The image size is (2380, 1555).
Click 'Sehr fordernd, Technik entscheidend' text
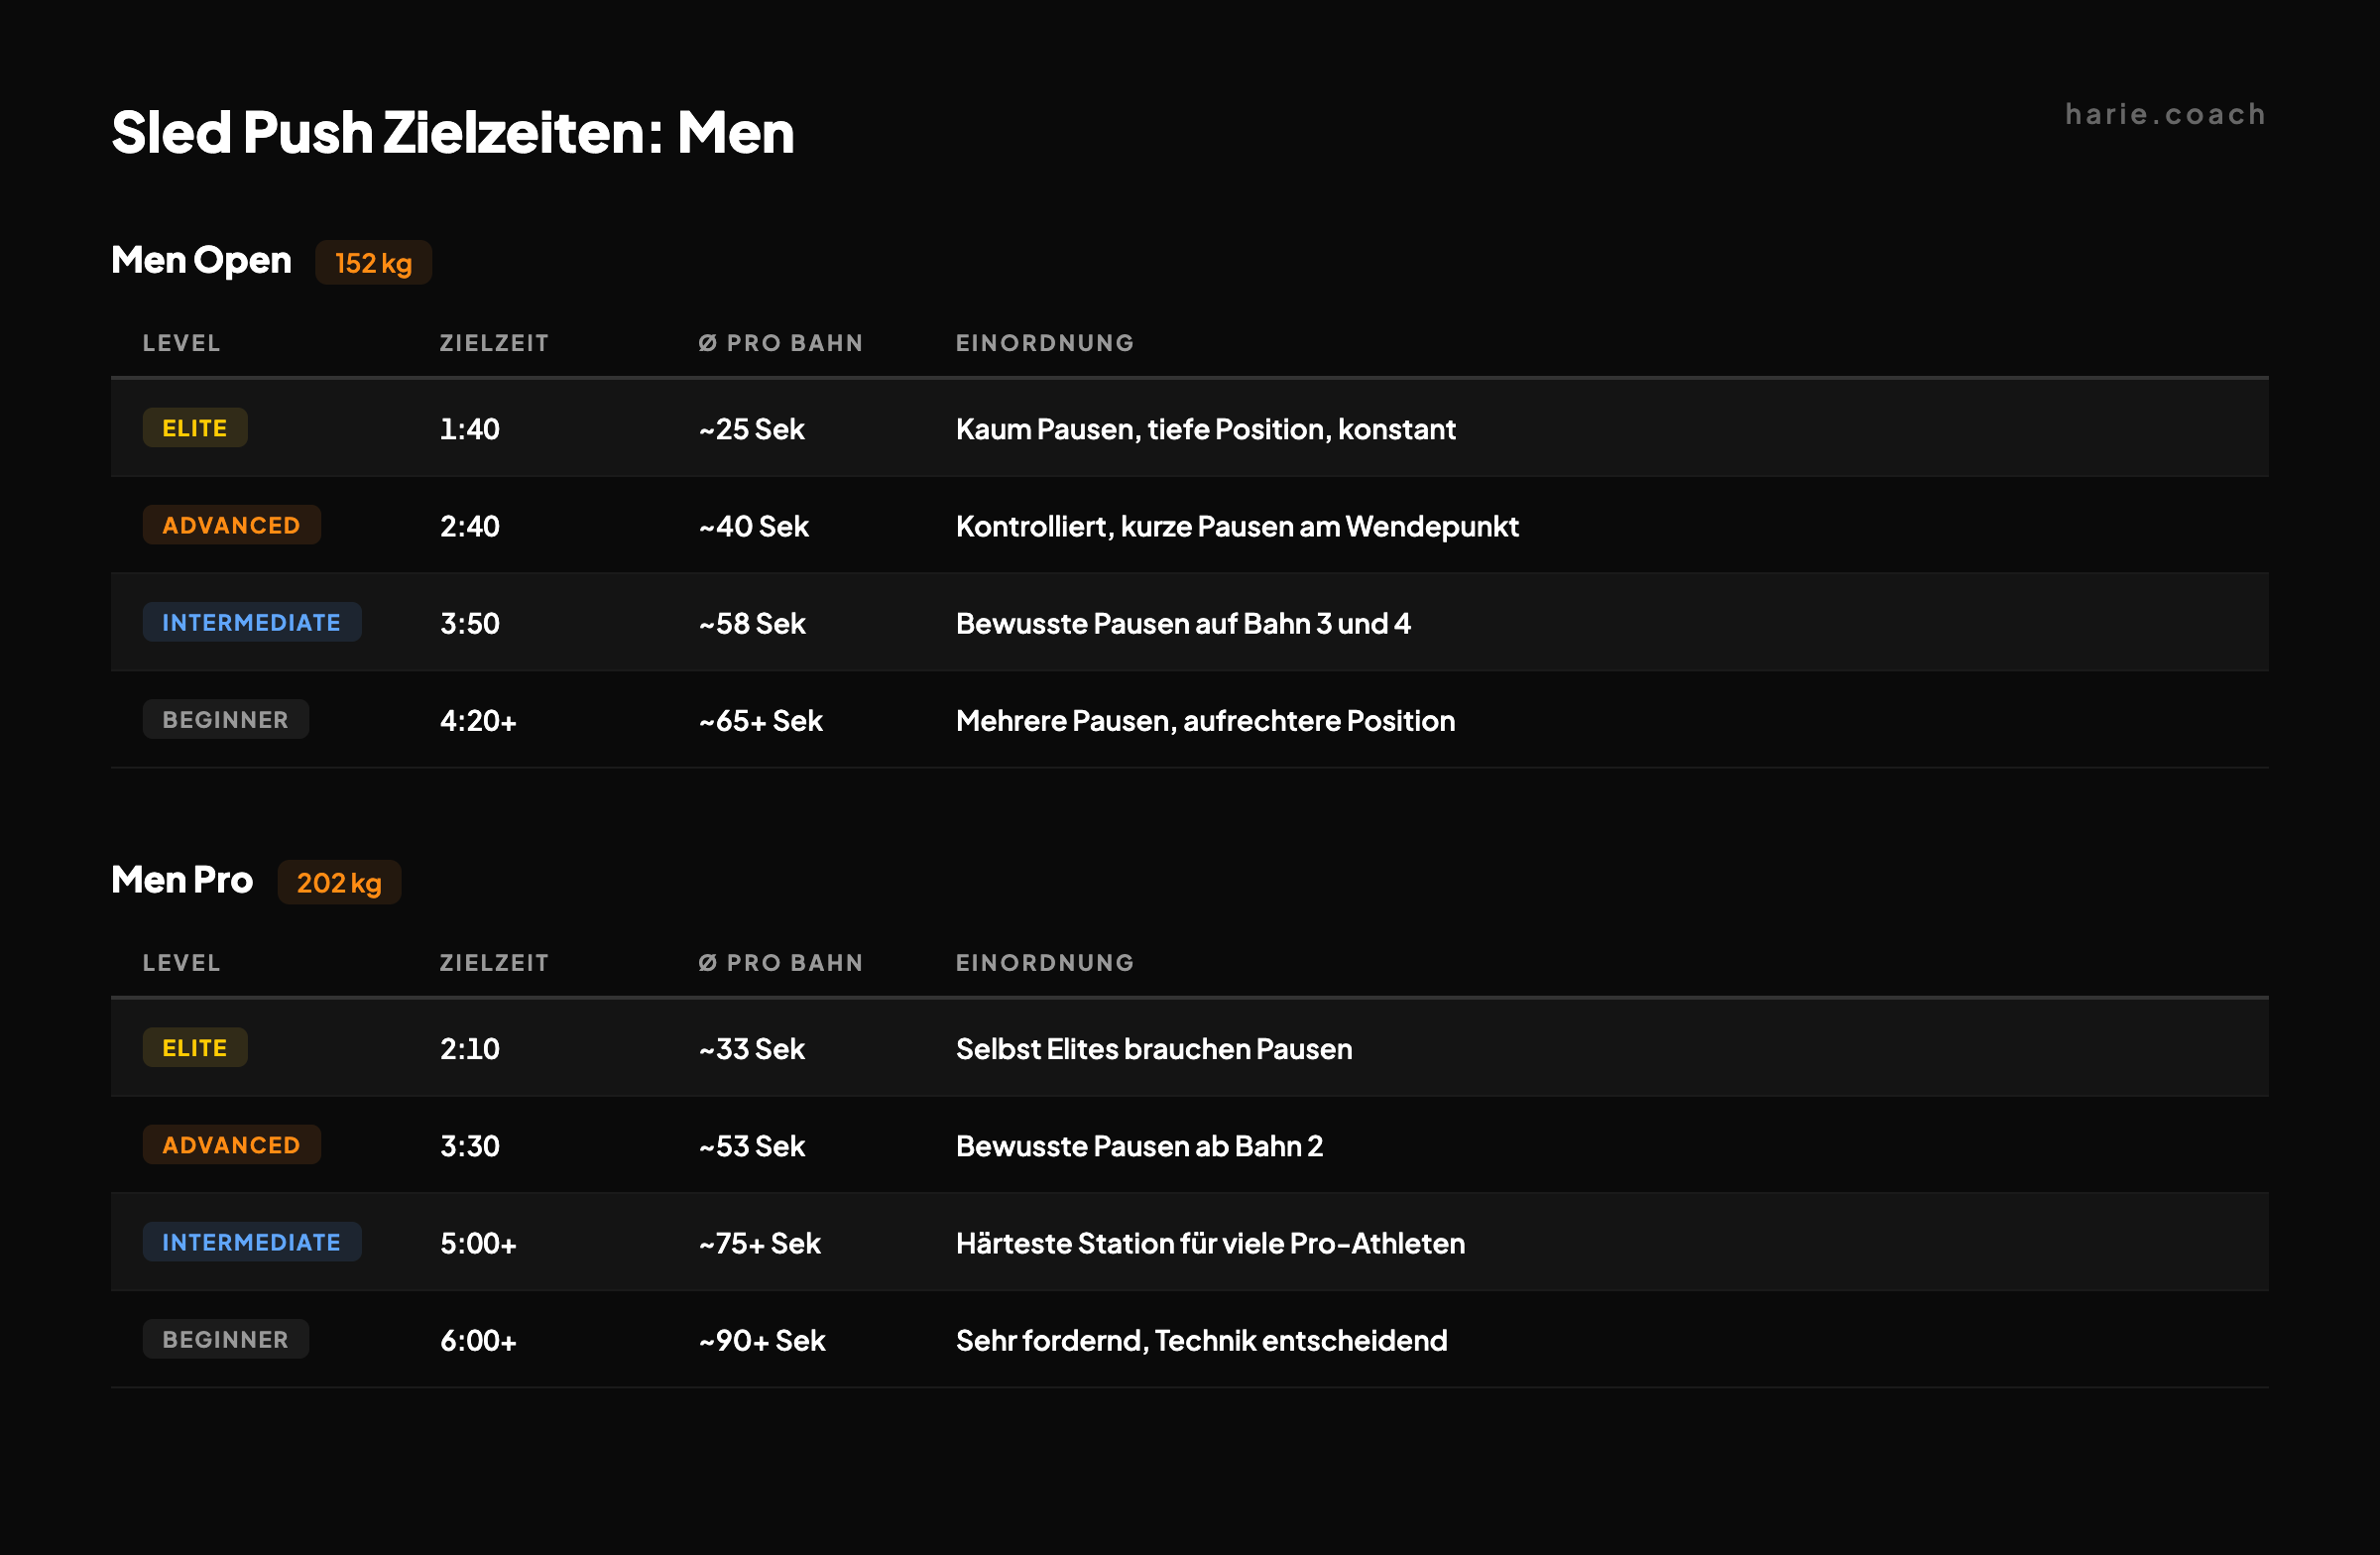pos(1201,1340)
